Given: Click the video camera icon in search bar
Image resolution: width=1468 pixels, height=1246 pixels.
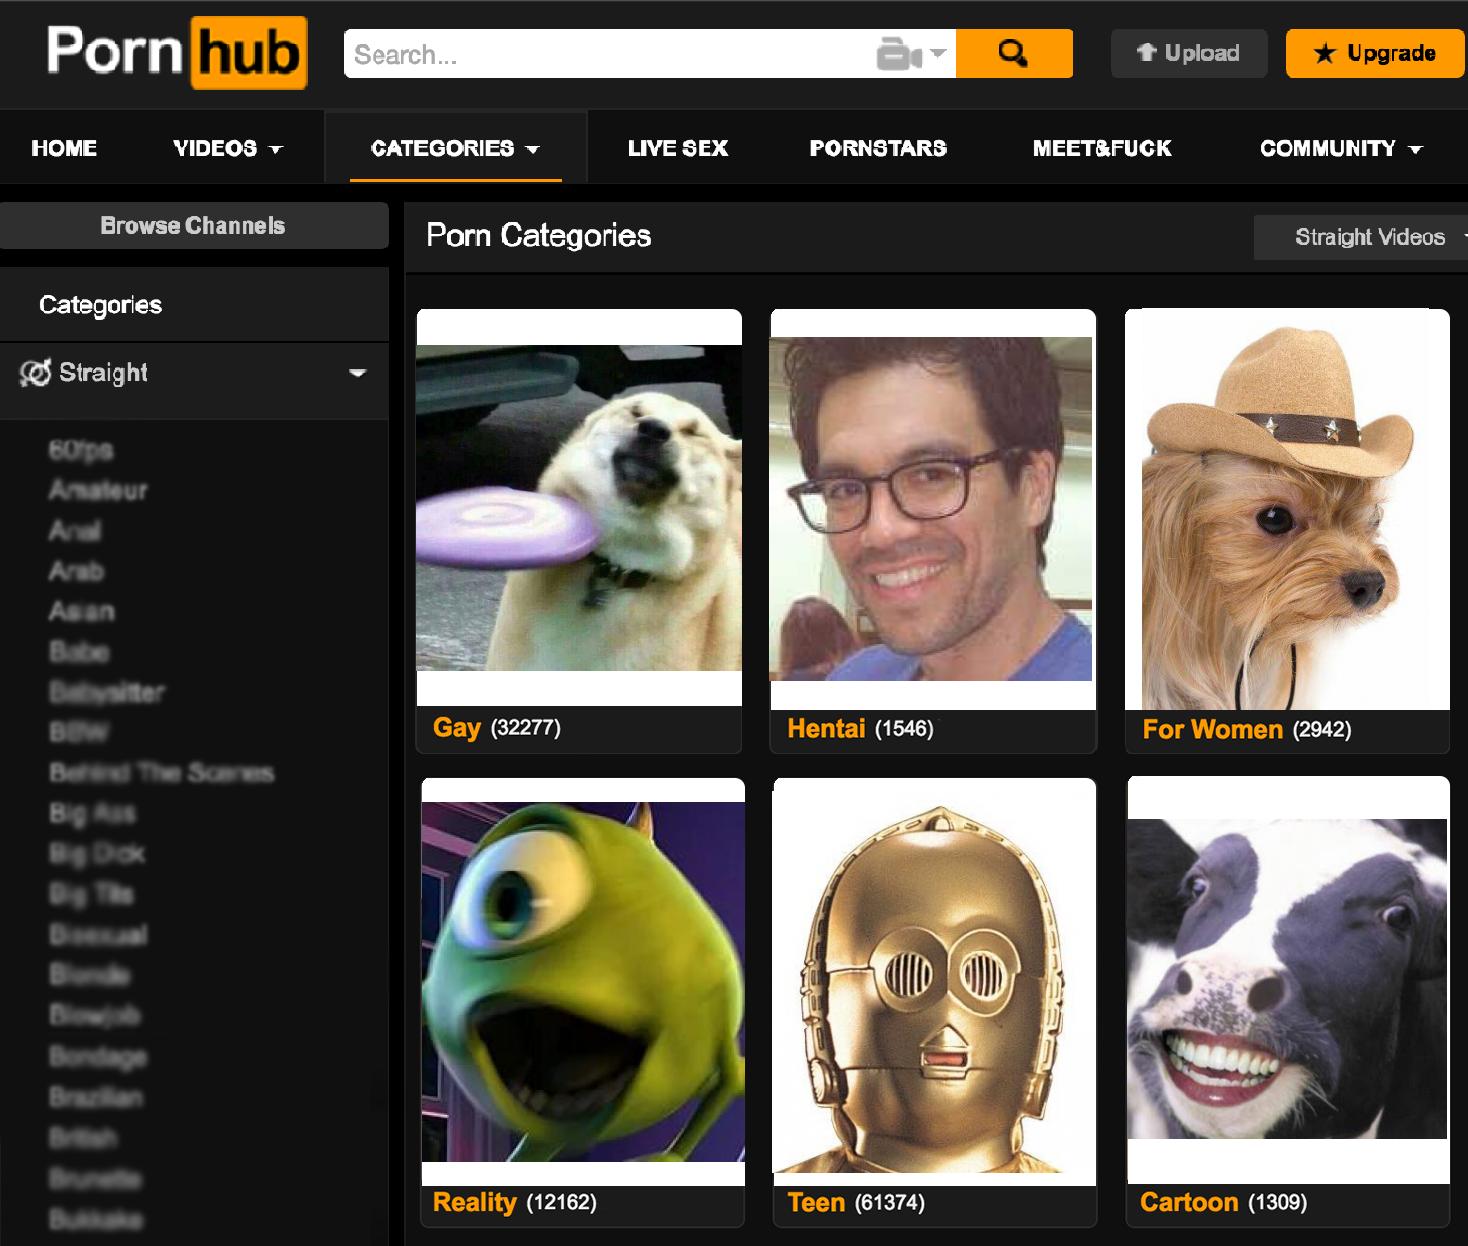Looking at the screenshot, I should 897,54.
